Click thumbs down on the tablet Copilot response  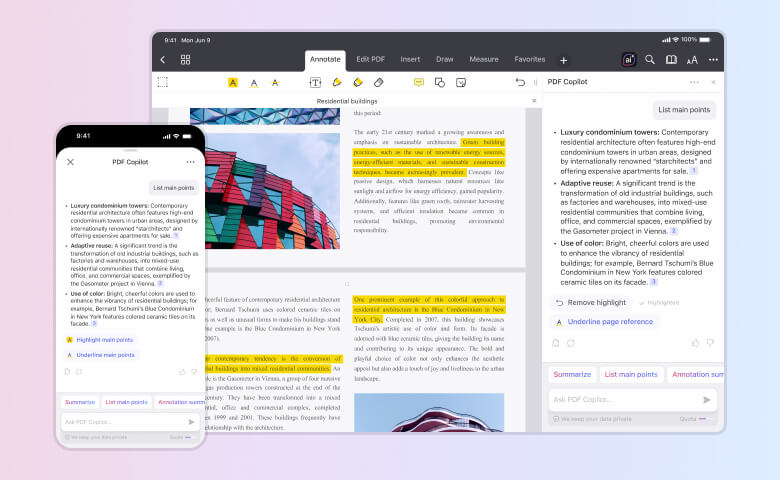click(711, 341)
